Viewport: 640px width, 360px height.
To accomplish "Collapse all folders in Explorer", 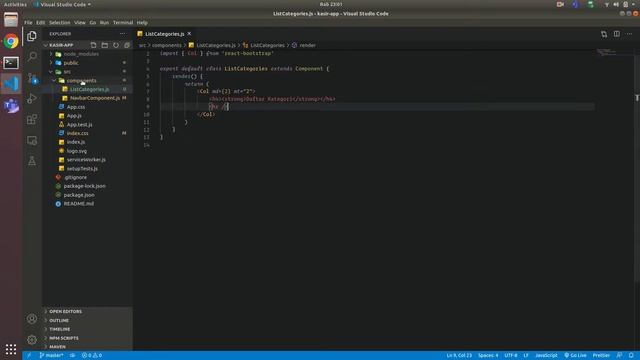I will [127, 45].
